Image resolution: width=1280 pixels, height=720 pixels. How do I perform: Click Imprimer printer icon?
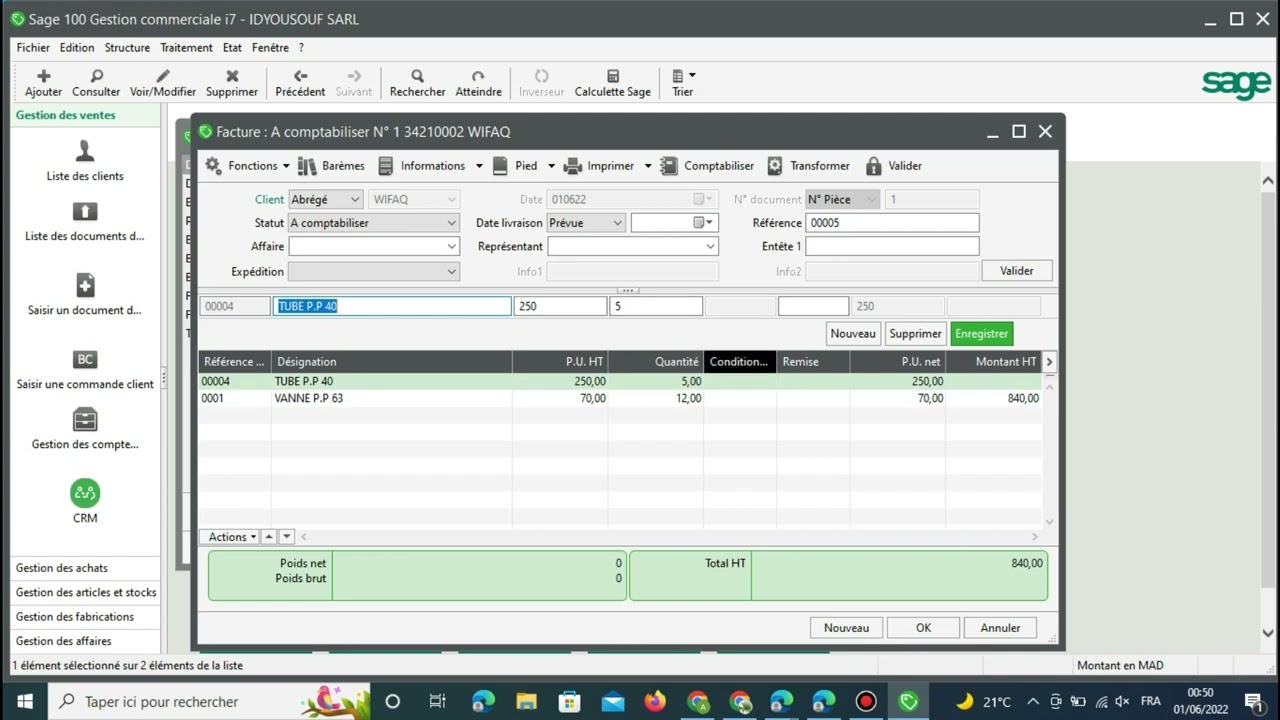573,166
